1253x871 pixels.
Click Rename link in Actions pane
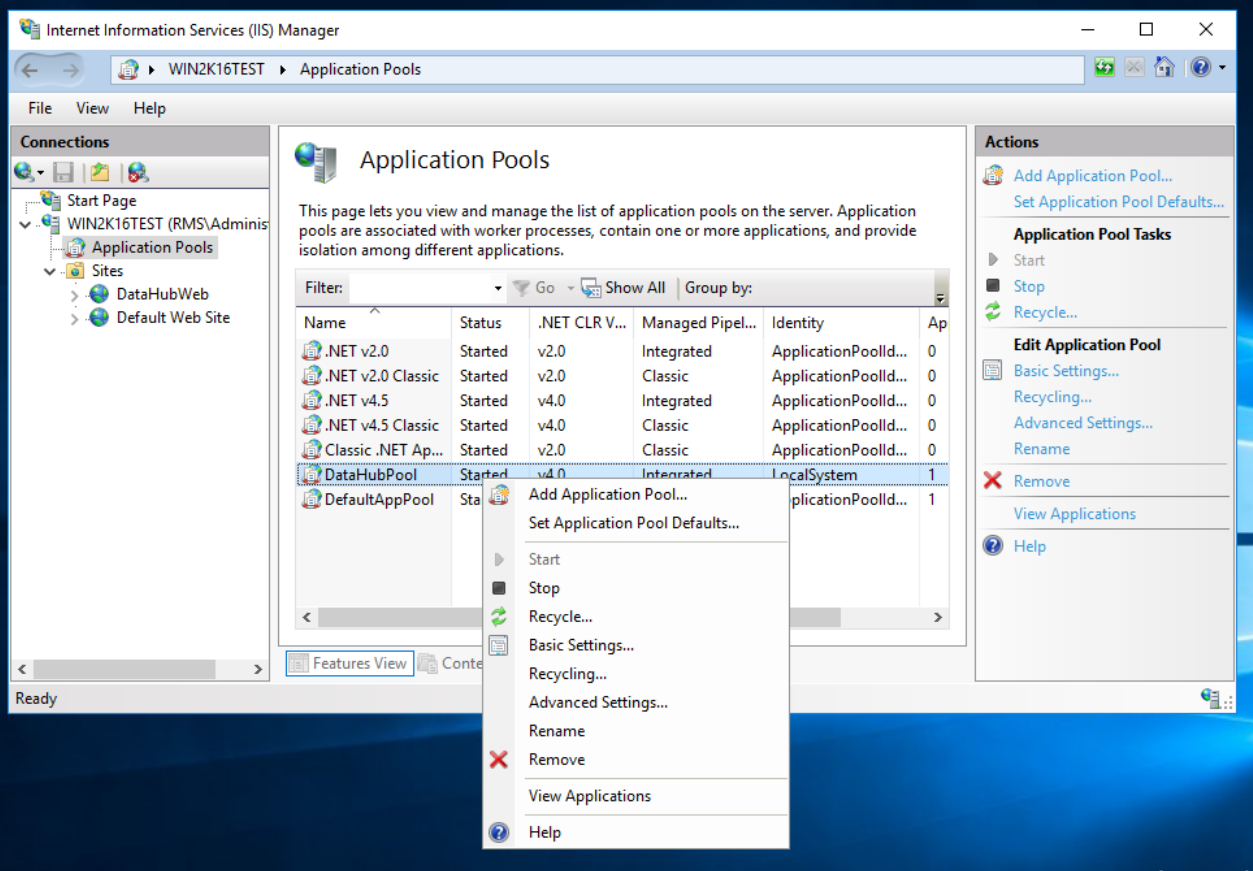(x=1041, y=449)
